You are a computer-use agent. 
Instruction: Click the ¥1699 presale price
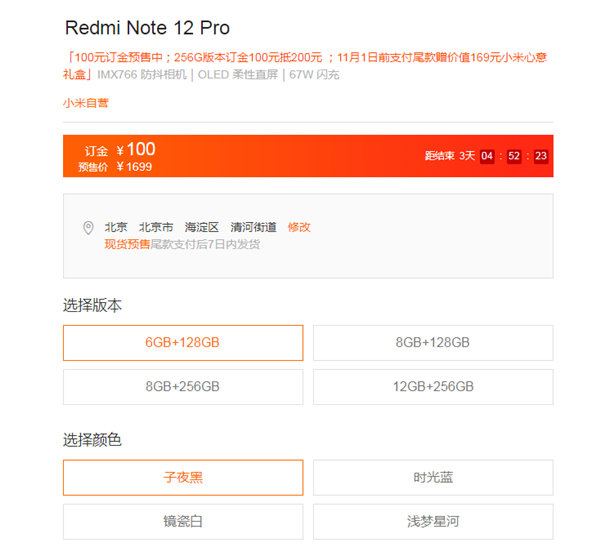tap(134, 167)
